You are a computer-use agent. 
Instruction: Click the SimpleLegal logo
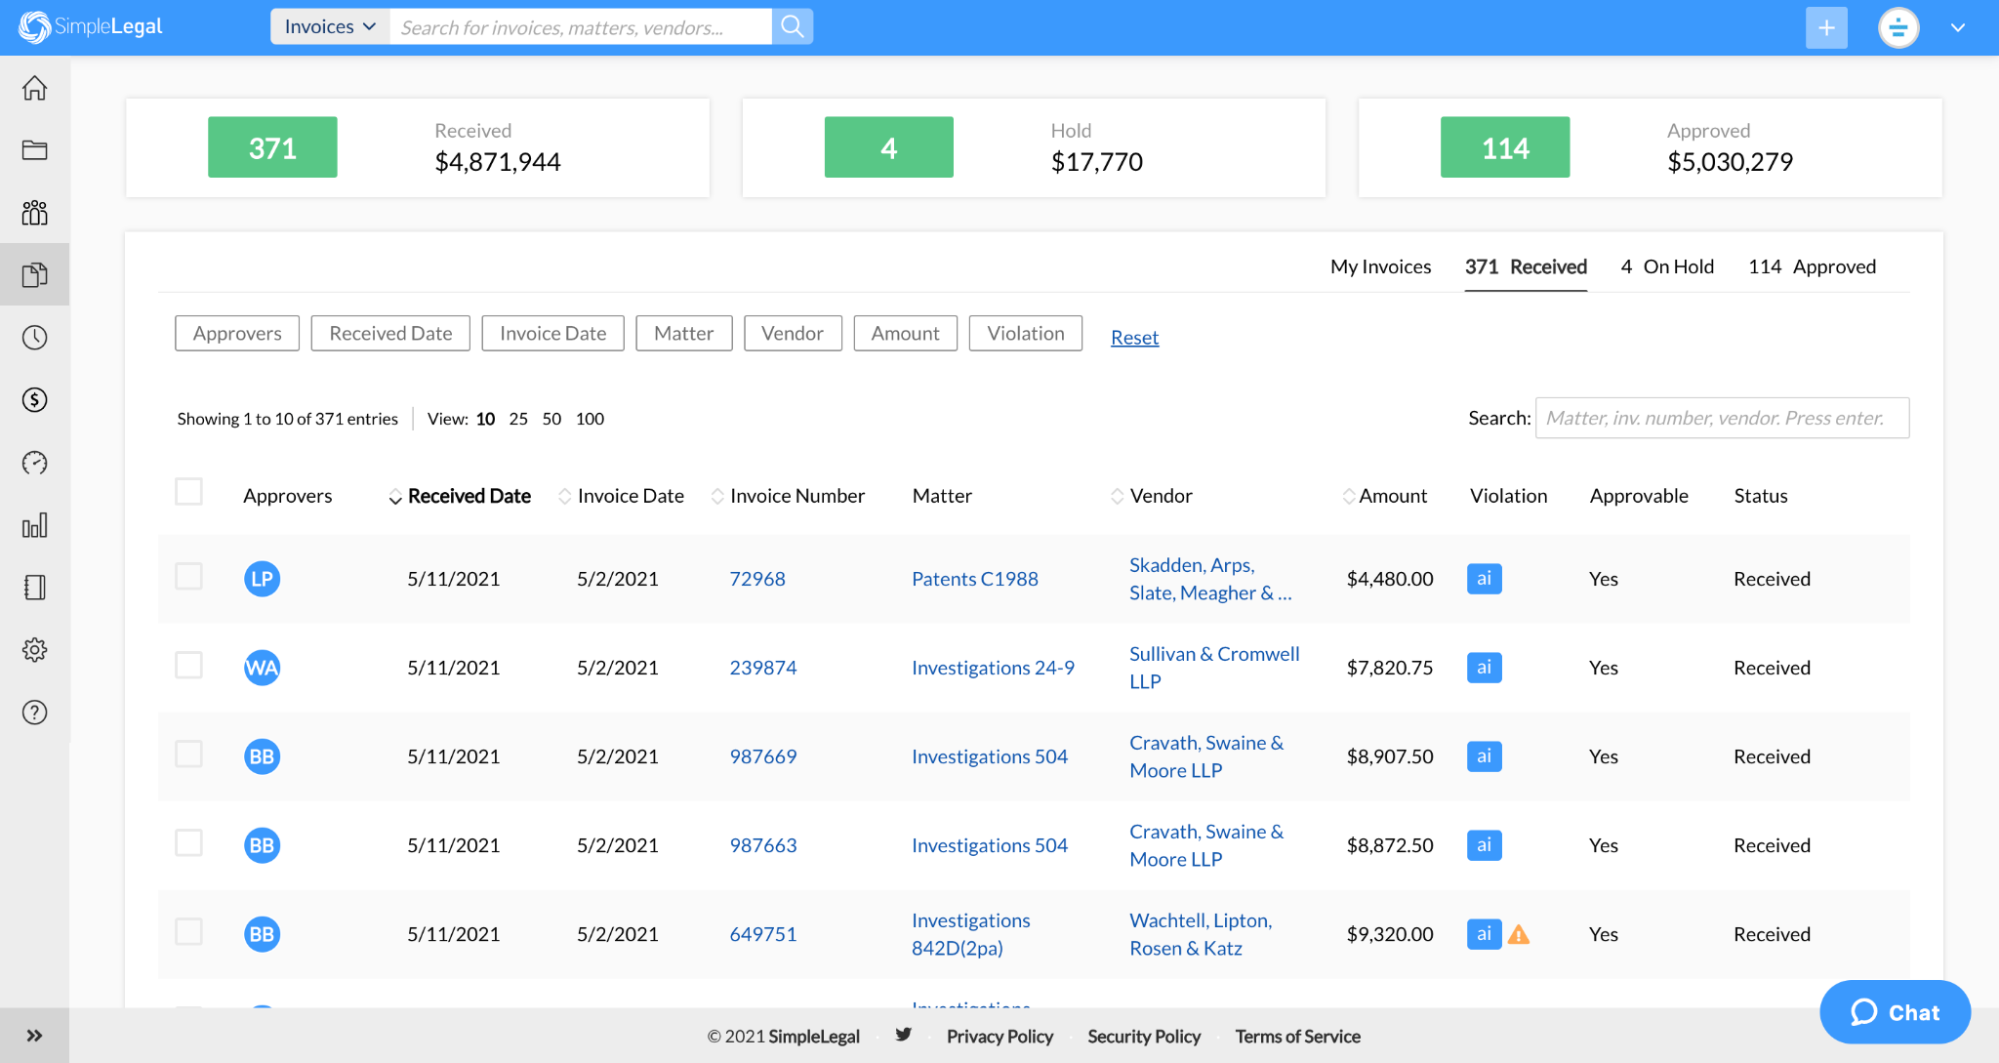91,26
